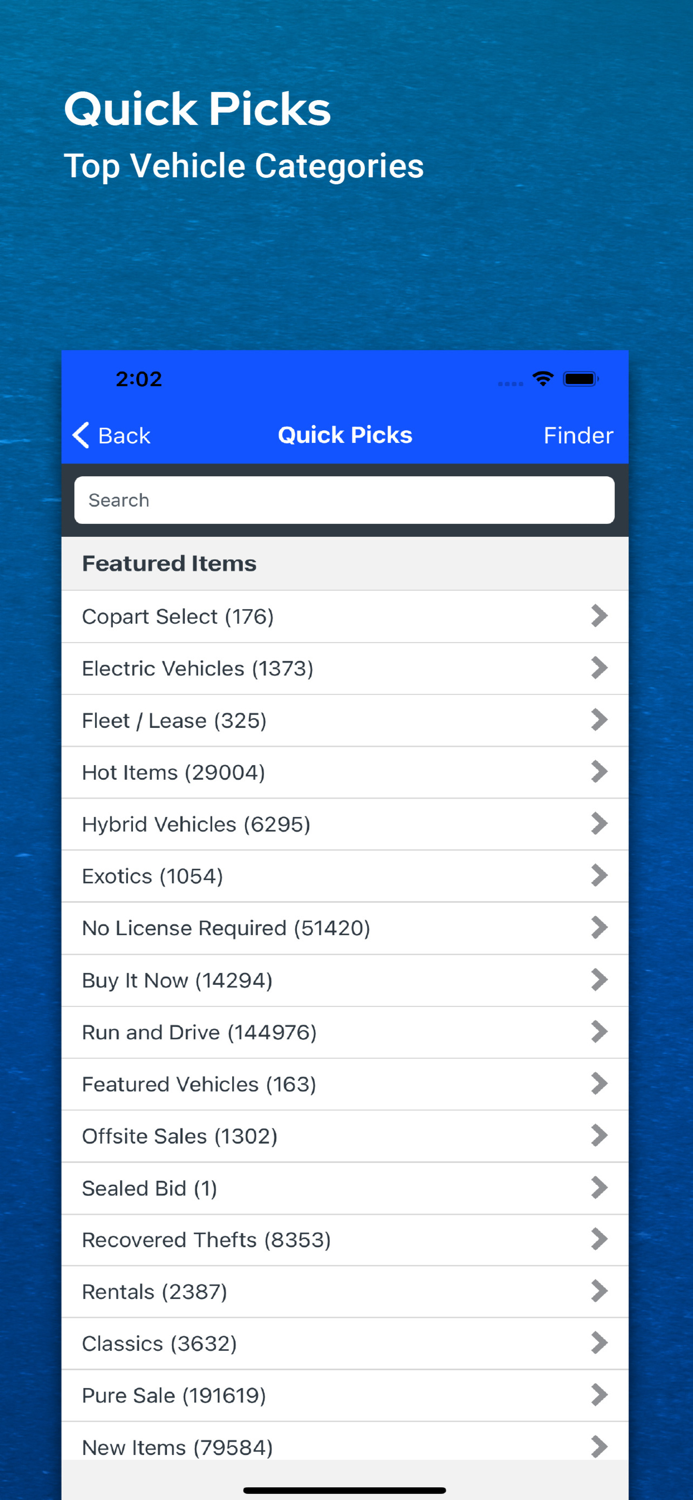Open the Finder link

[578, 435]
